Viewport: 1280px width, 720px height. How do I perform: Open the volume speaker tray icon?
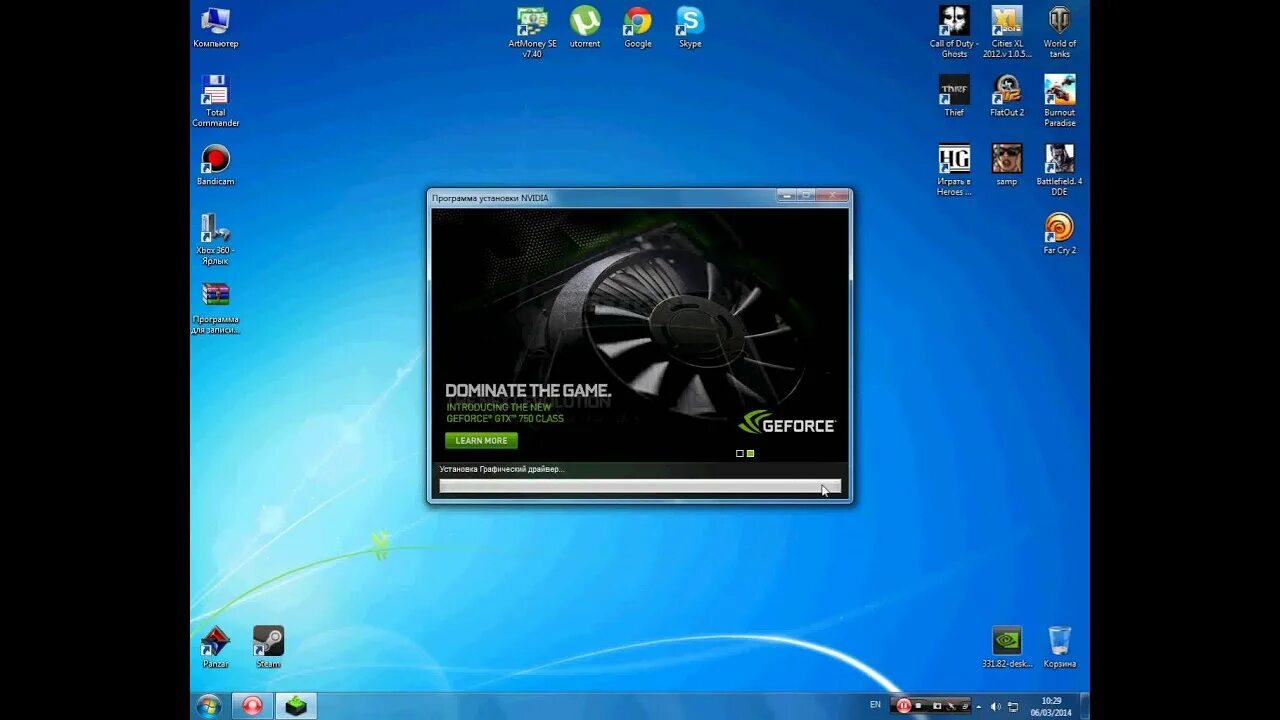pyautogui.click(x=995, y=706)
